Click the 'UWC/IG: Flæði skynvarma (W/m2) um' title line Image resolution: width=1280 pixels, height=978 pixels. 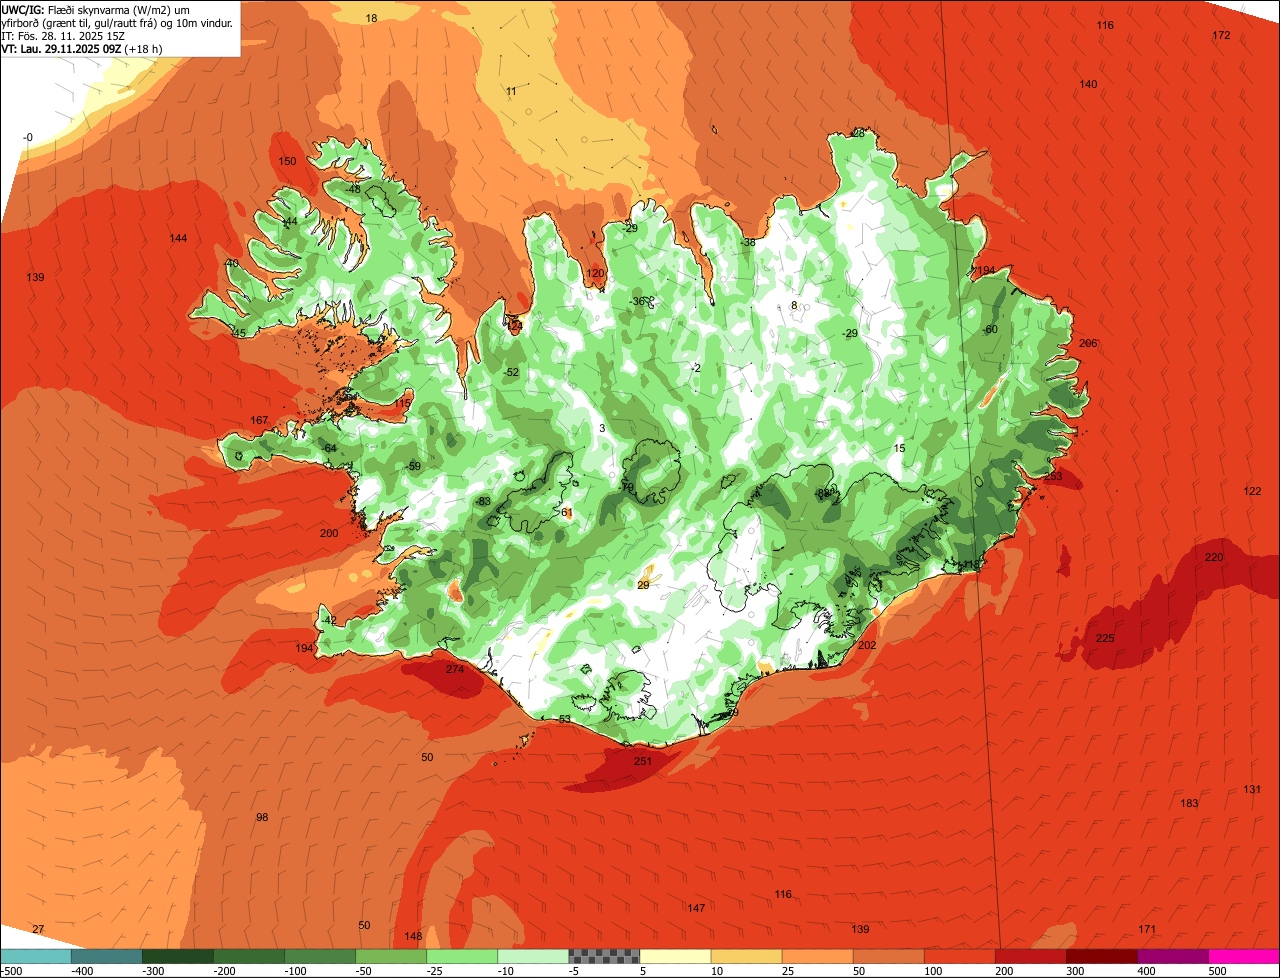[x=96, y=9]
